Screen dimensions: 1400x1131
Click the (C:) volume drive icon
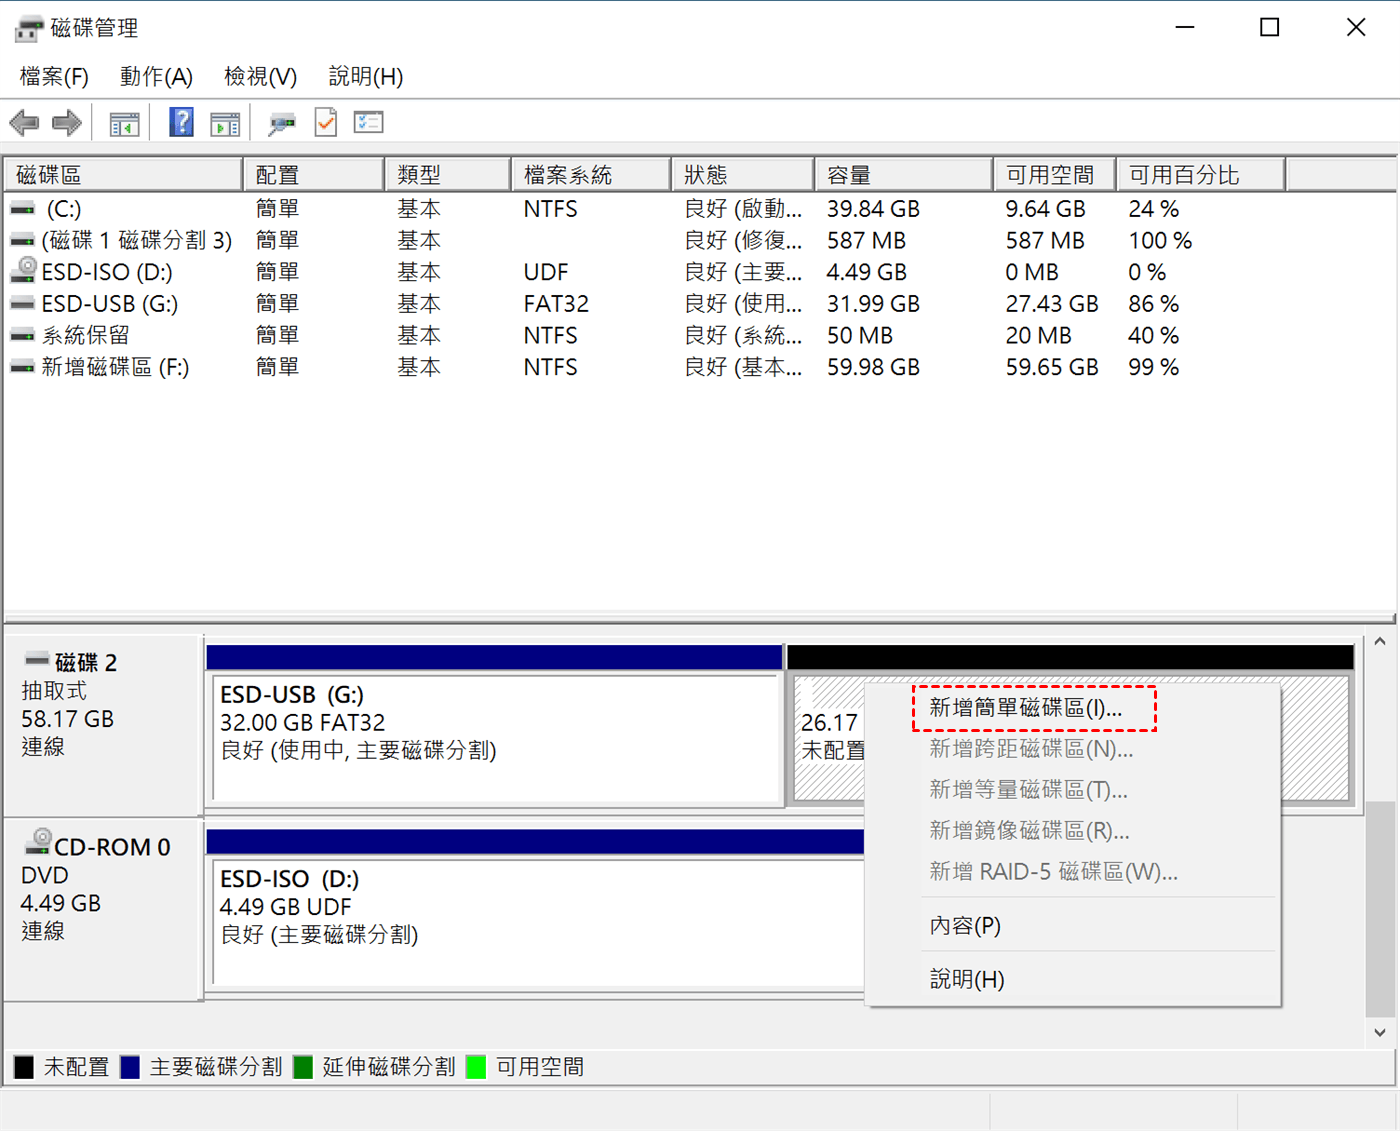pos(22,209)
